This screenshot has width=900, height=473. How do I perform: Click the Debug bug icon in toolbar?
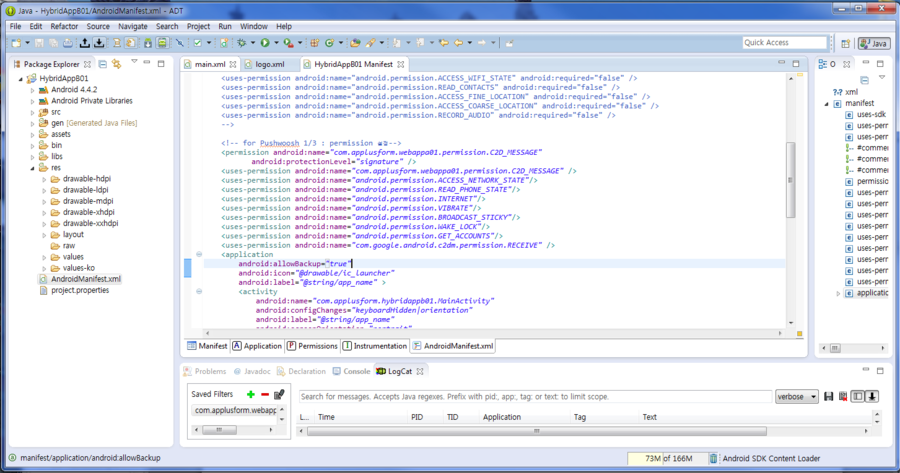point(242,43)
